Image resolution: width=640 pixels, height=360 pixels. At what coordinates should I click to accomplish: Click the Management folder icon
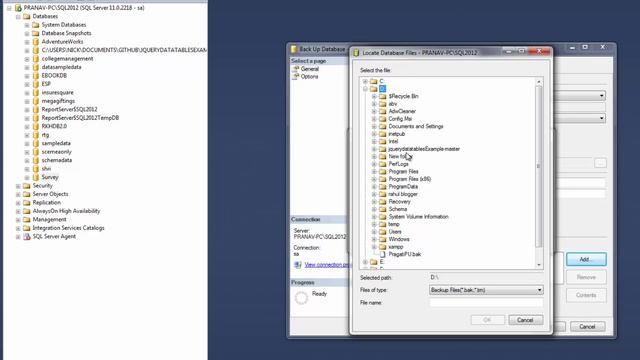pyautogui.click(x=27, y=219)
